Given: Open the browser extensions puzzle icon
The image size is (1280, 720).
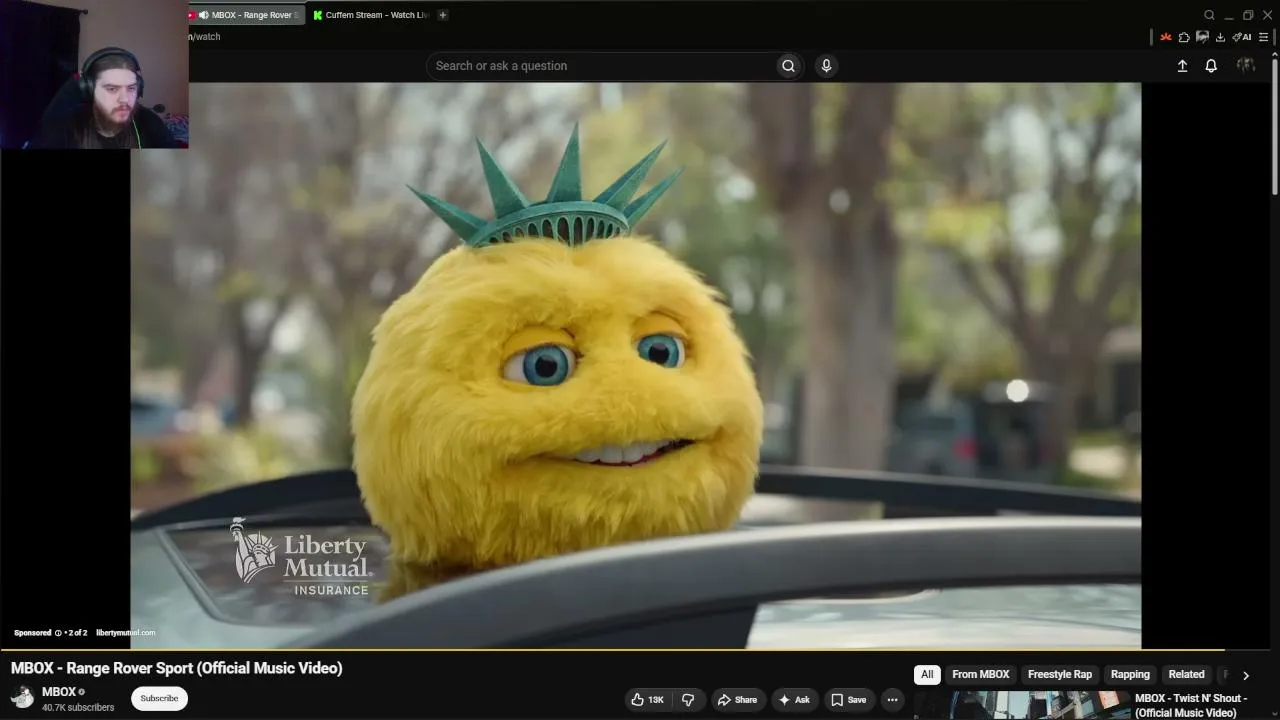Looking at the screenshot, I should (1184, 37).
